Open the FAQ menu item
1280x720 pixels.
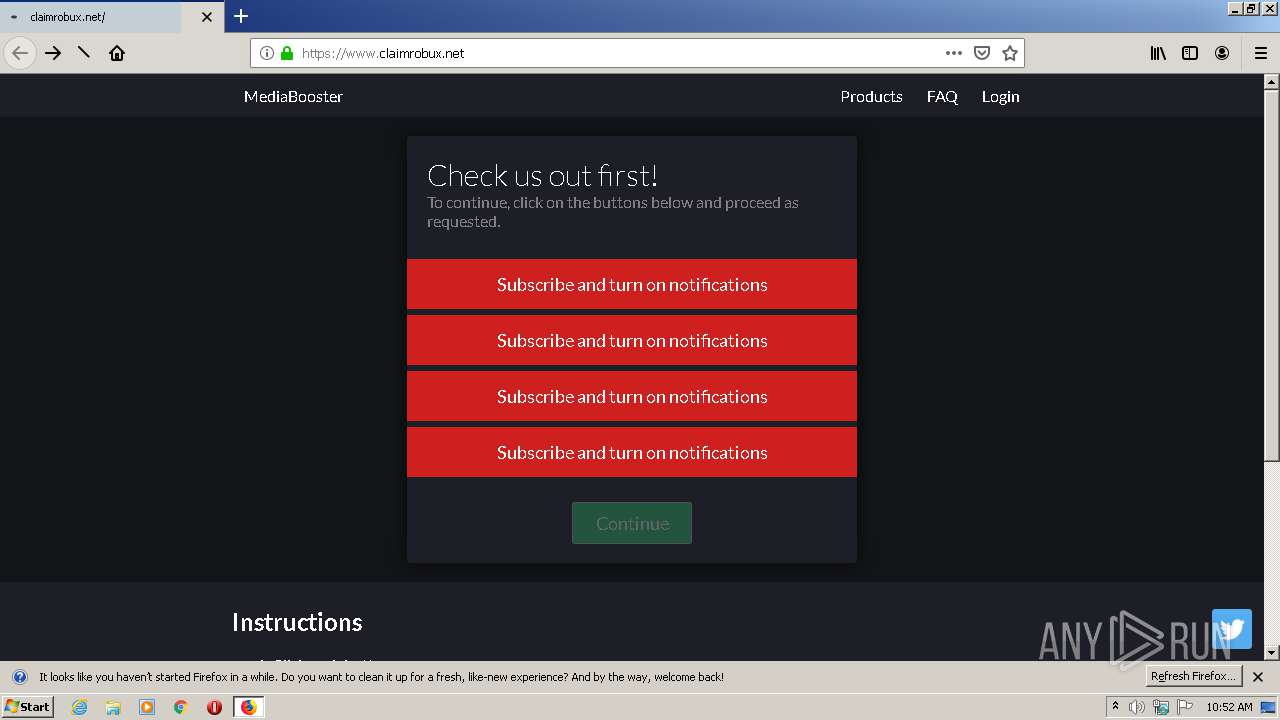click(x=942, y=97)
